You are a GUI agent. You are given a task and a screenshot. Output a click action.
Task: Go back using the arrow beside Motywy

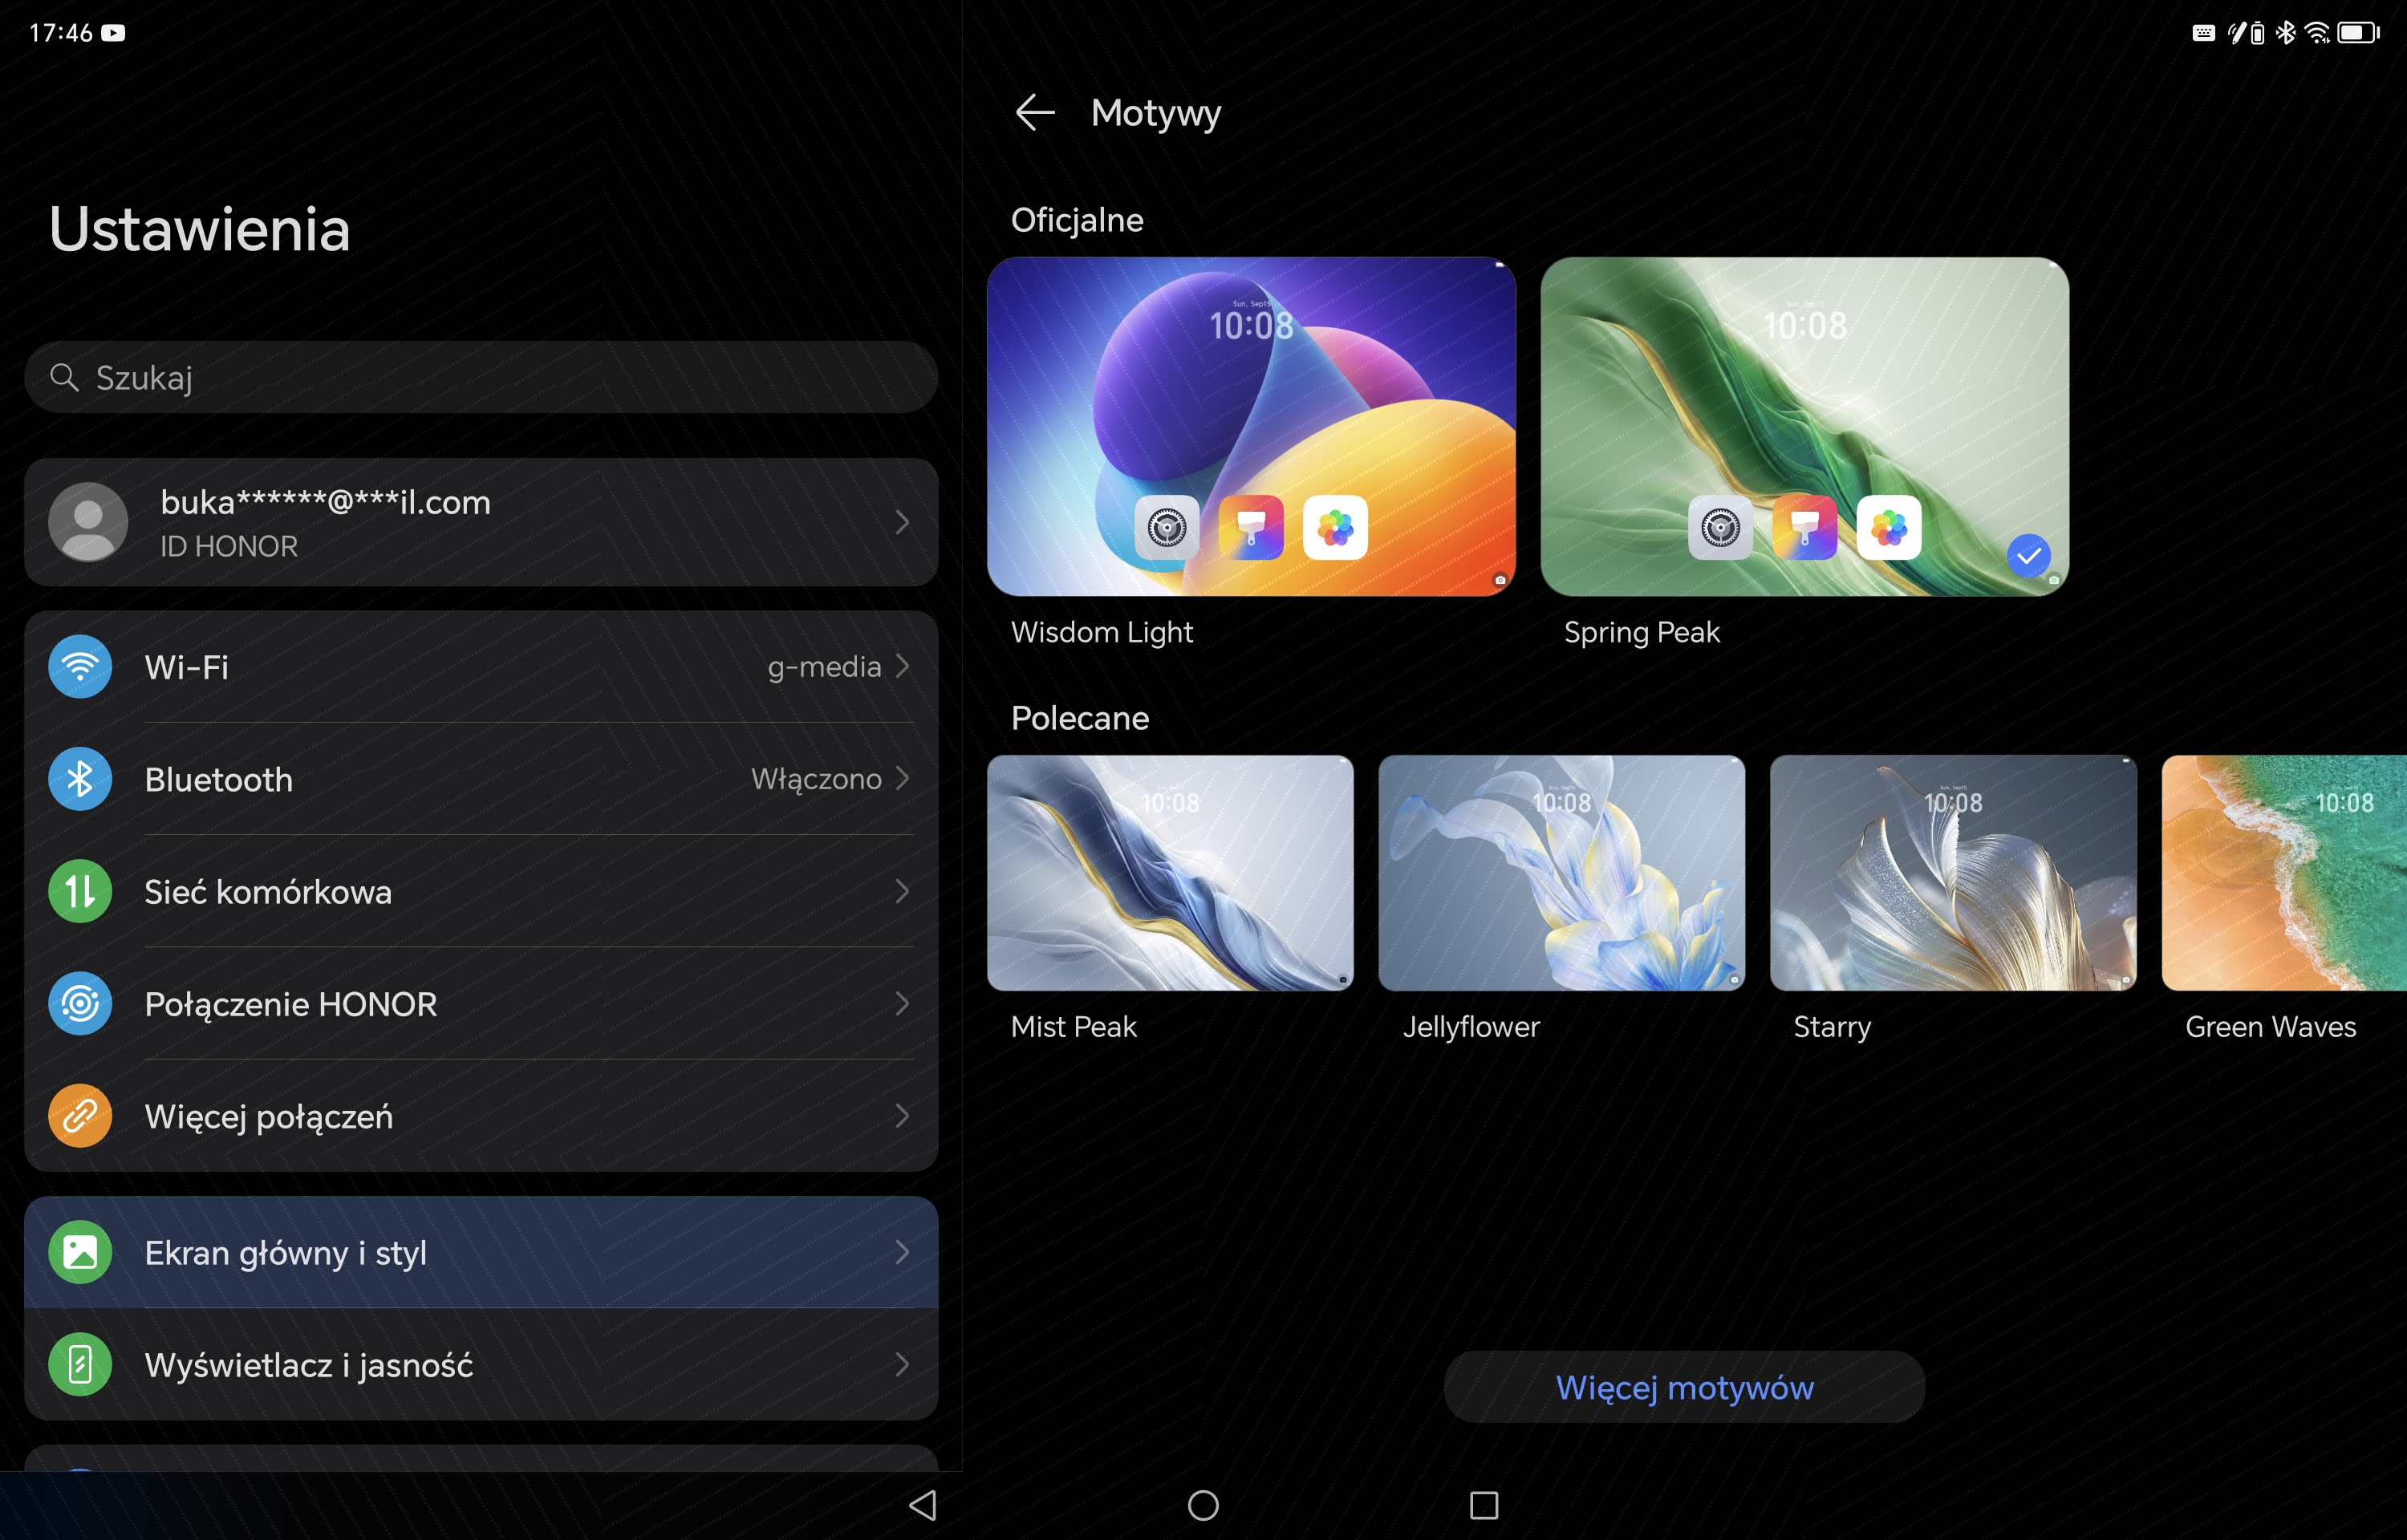(x=1035, y=112)
